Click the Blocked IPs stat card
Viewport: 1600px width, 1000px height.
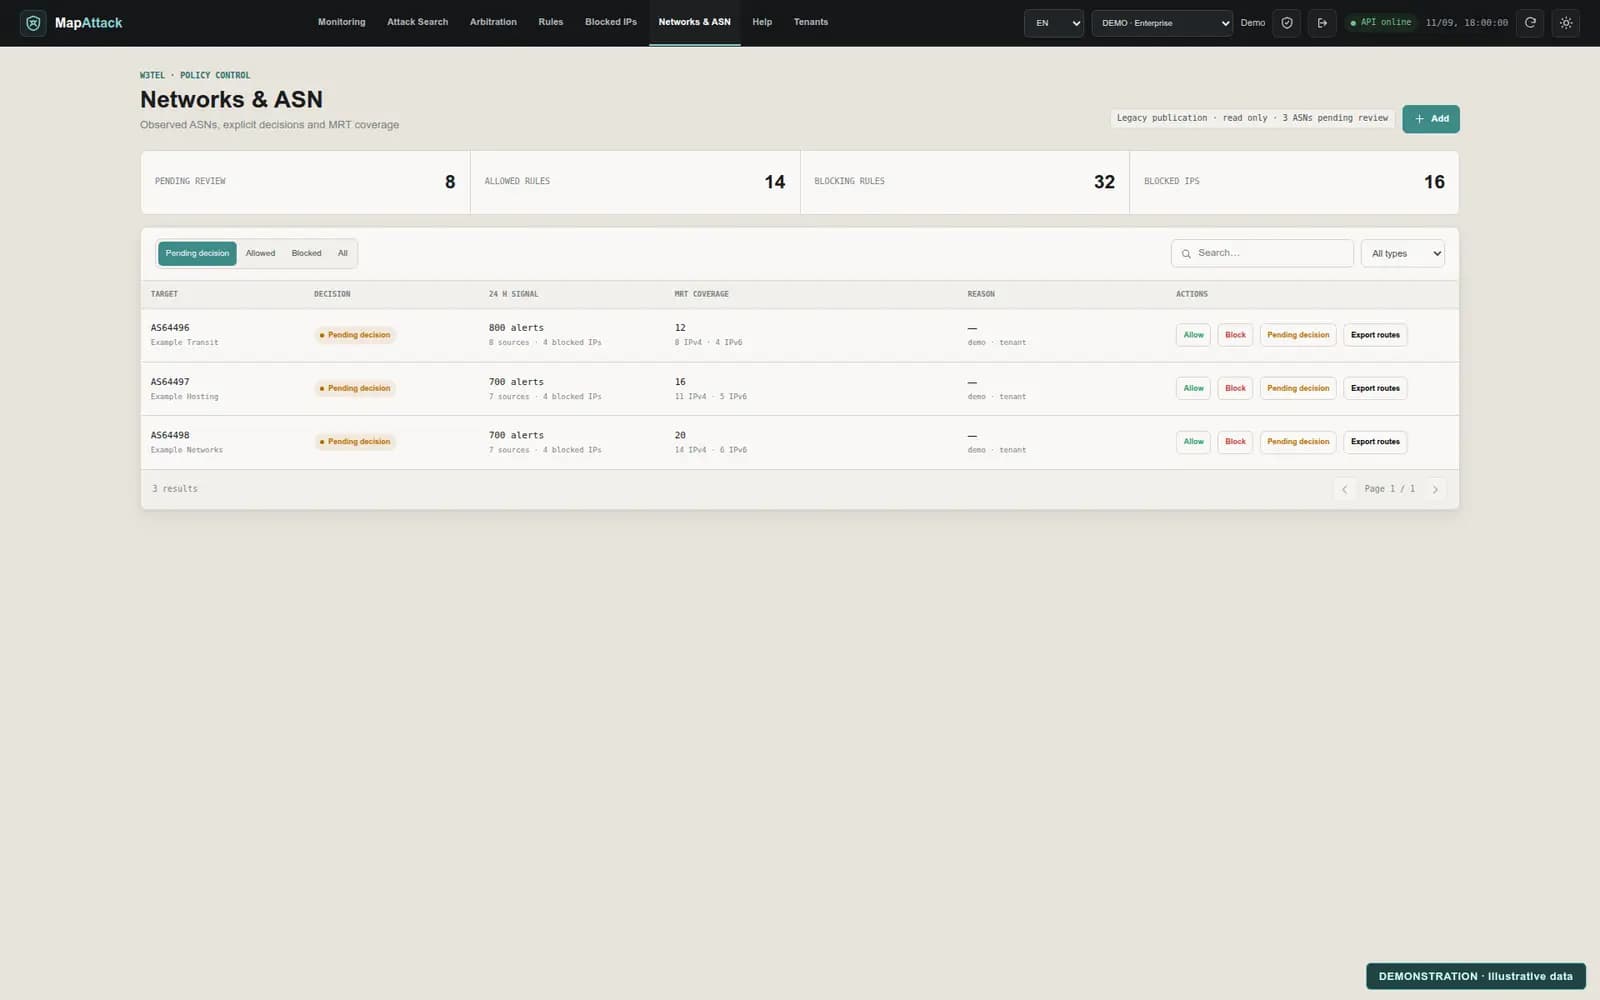click(x=1294, y=182)
